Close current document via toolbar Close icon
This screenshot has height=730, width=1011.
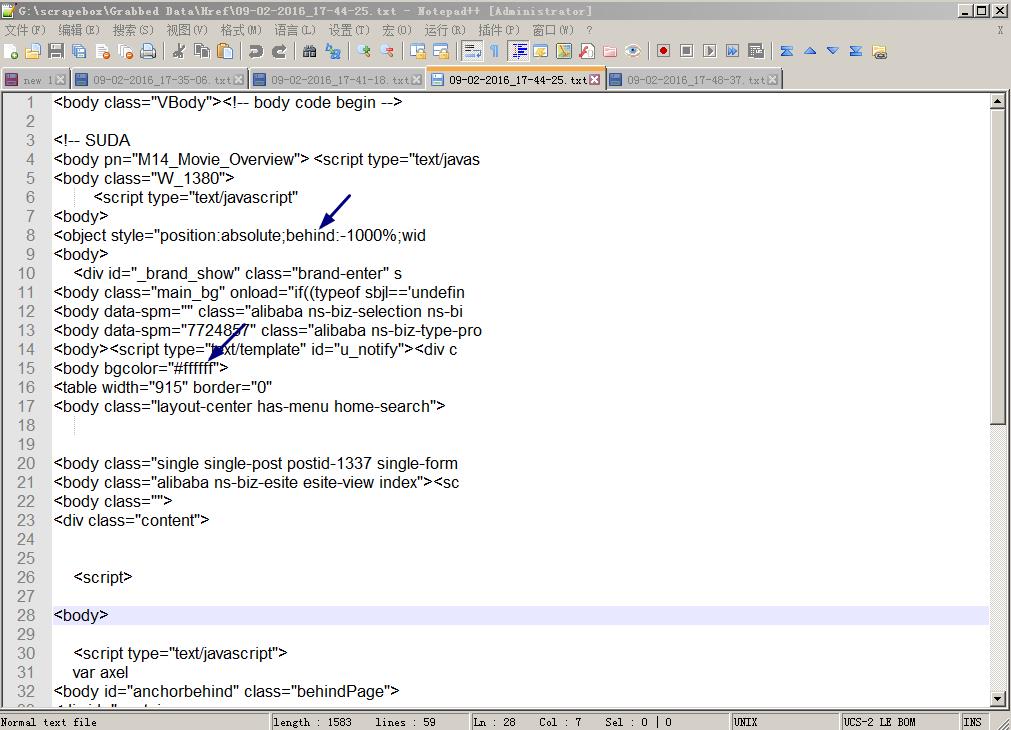tap(103, 52)
